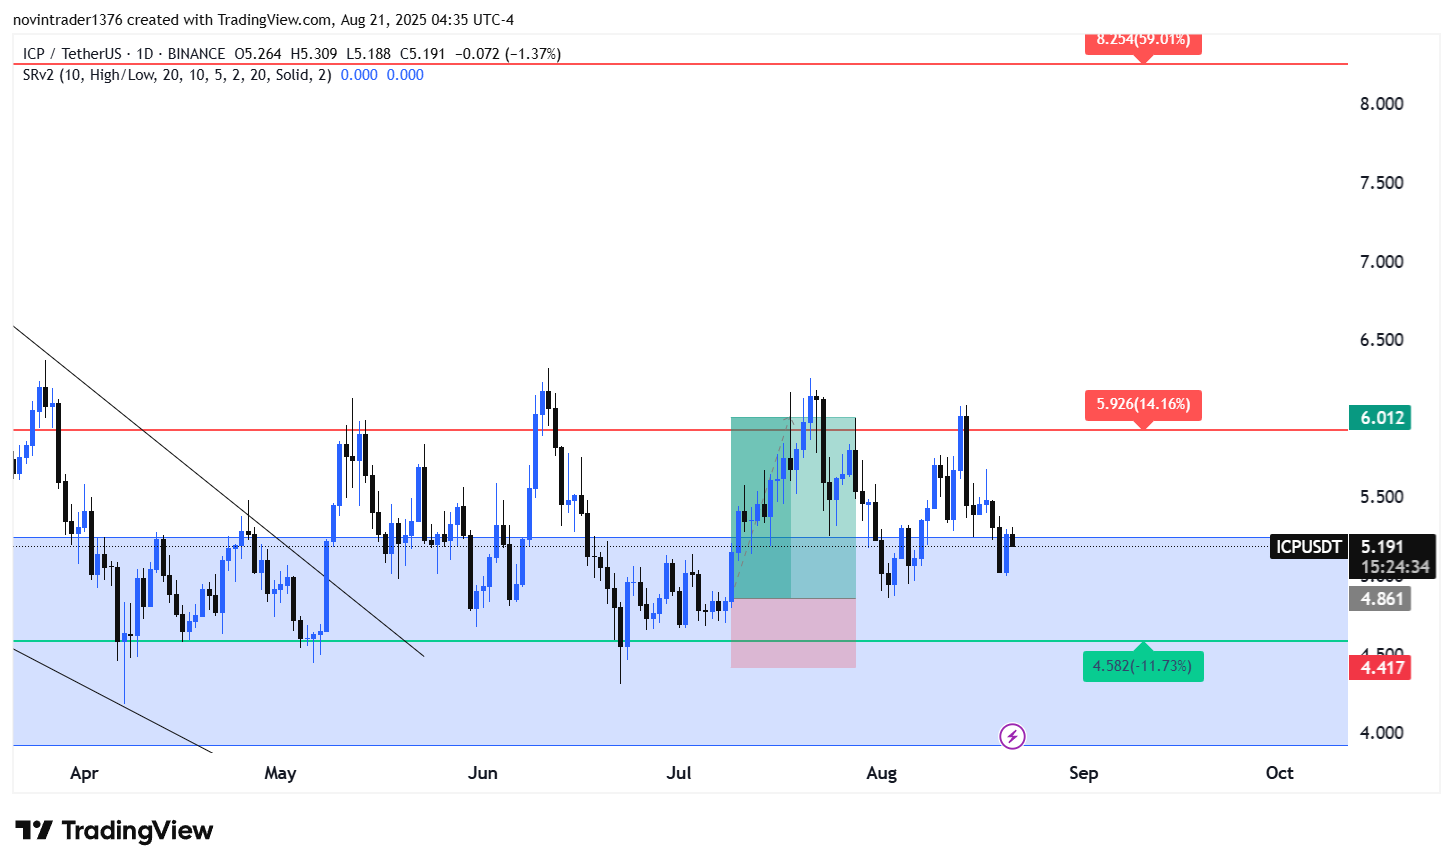Screen dimensions: 1453x868
Task: Click the L5.188 low value in header
Action: click(x=369, y=54)
